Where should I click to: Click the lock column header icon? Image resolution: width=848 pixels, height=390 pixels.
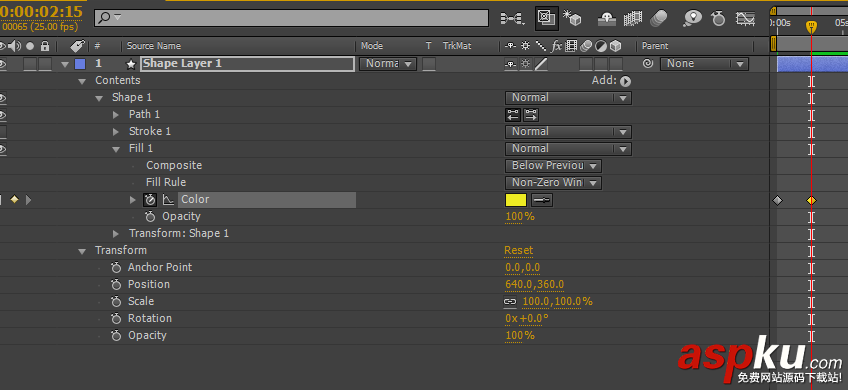pos(45,46)
